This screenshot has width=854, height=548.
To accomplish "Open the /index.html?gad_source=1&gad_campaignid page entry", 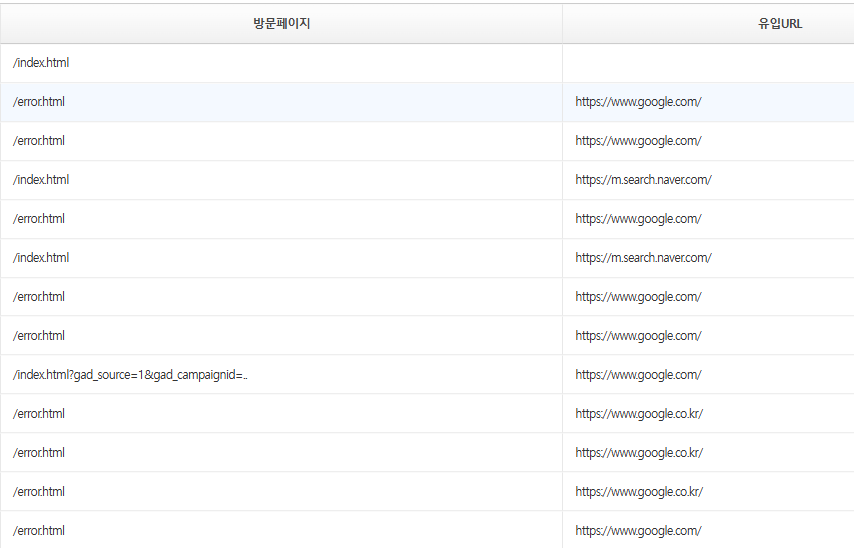I will tap(130, 375).
